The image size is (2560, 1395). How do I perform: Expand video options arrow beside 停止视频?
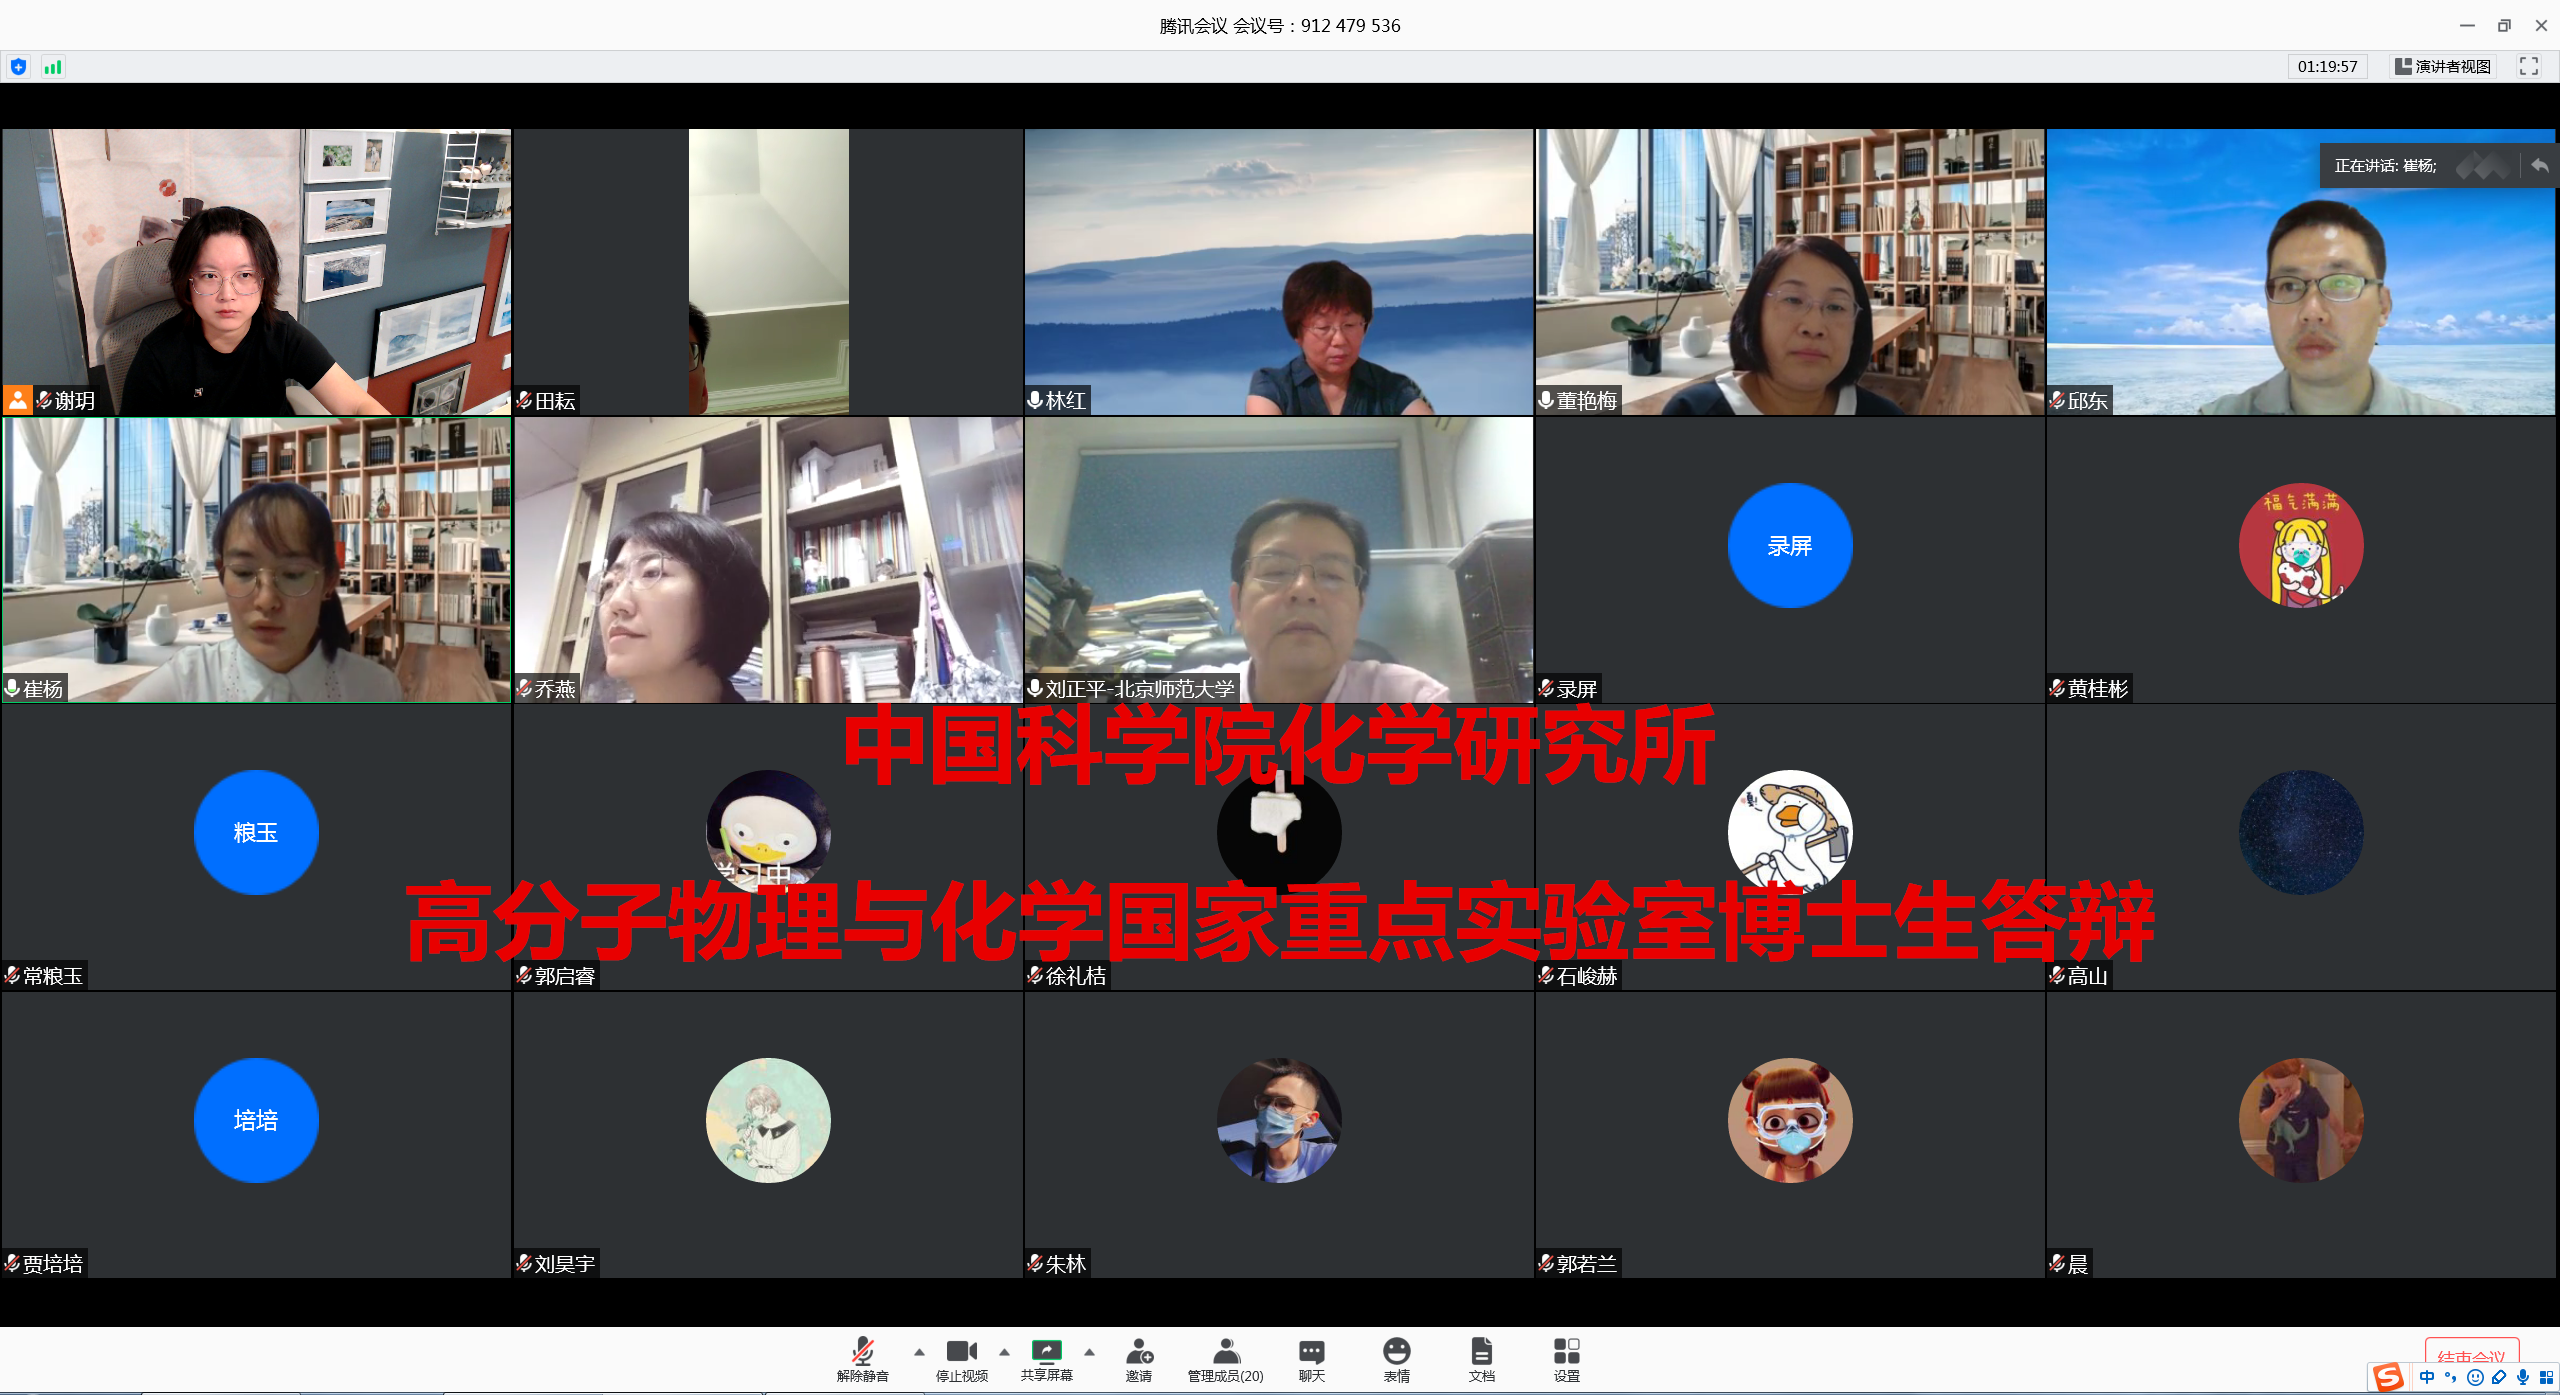coord(1004,1352)
